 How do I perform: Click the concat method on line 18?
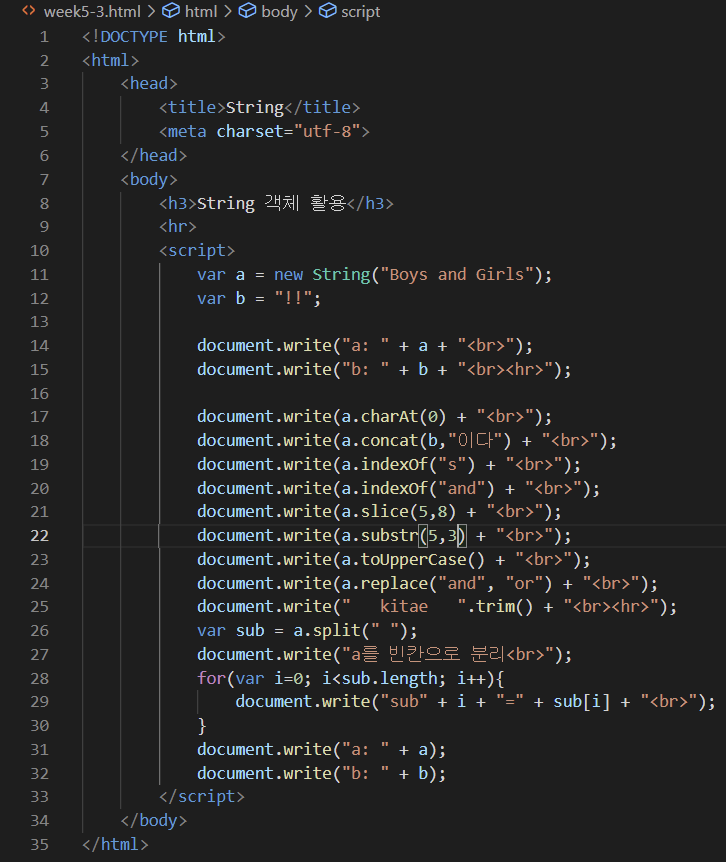click(390, 441)
